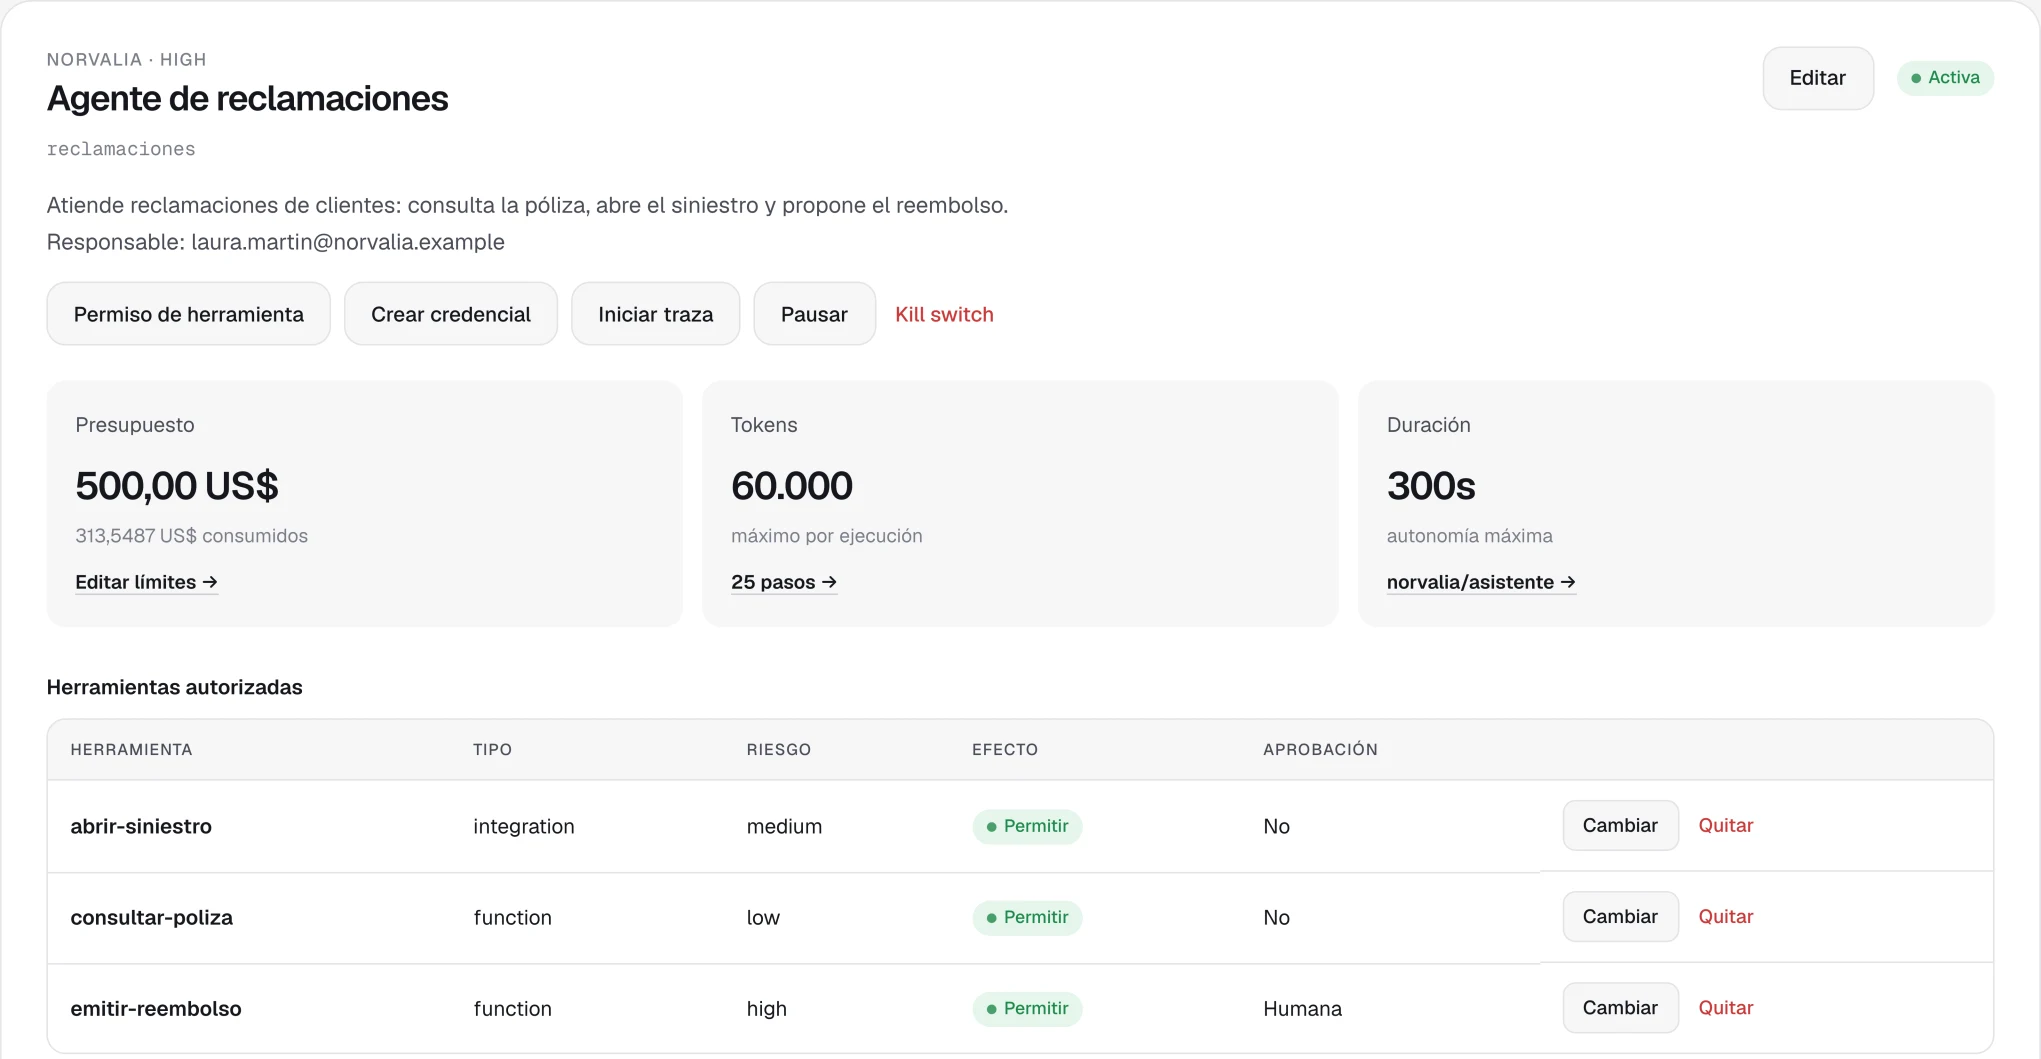Click the Activa status badge
The height and width of the screenshot is (1059, 2041).
(1945, 78)
